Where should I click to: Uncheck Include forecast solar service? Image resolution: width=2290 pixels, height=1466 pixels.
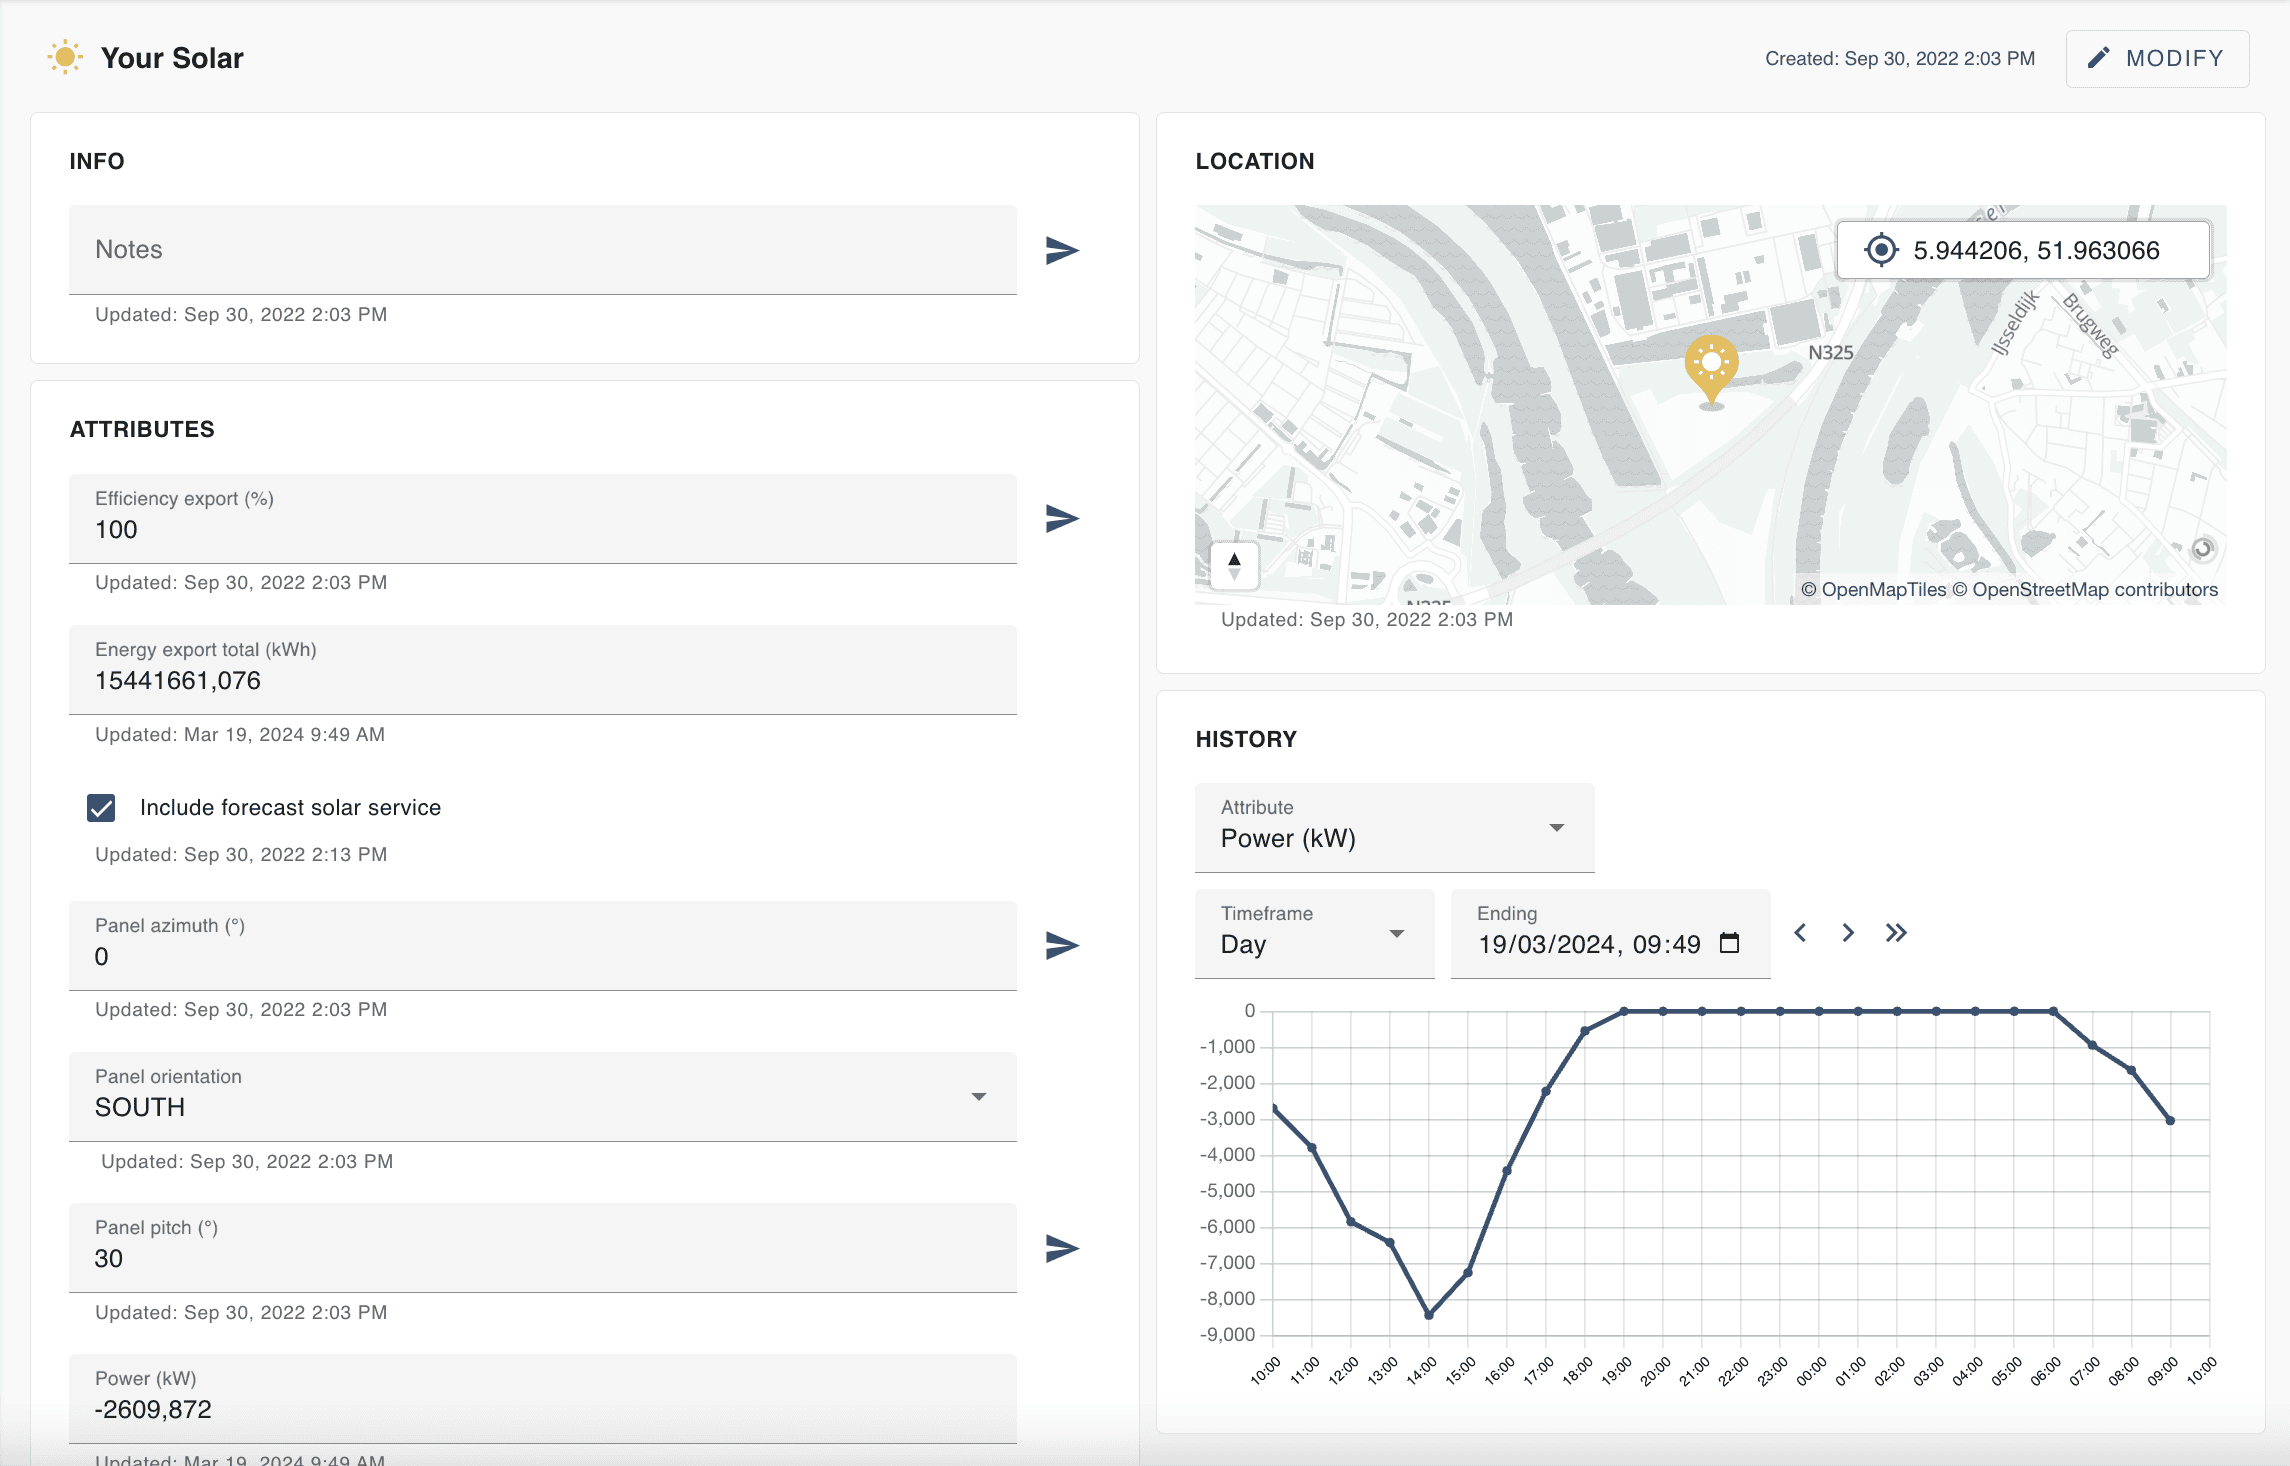101,808
